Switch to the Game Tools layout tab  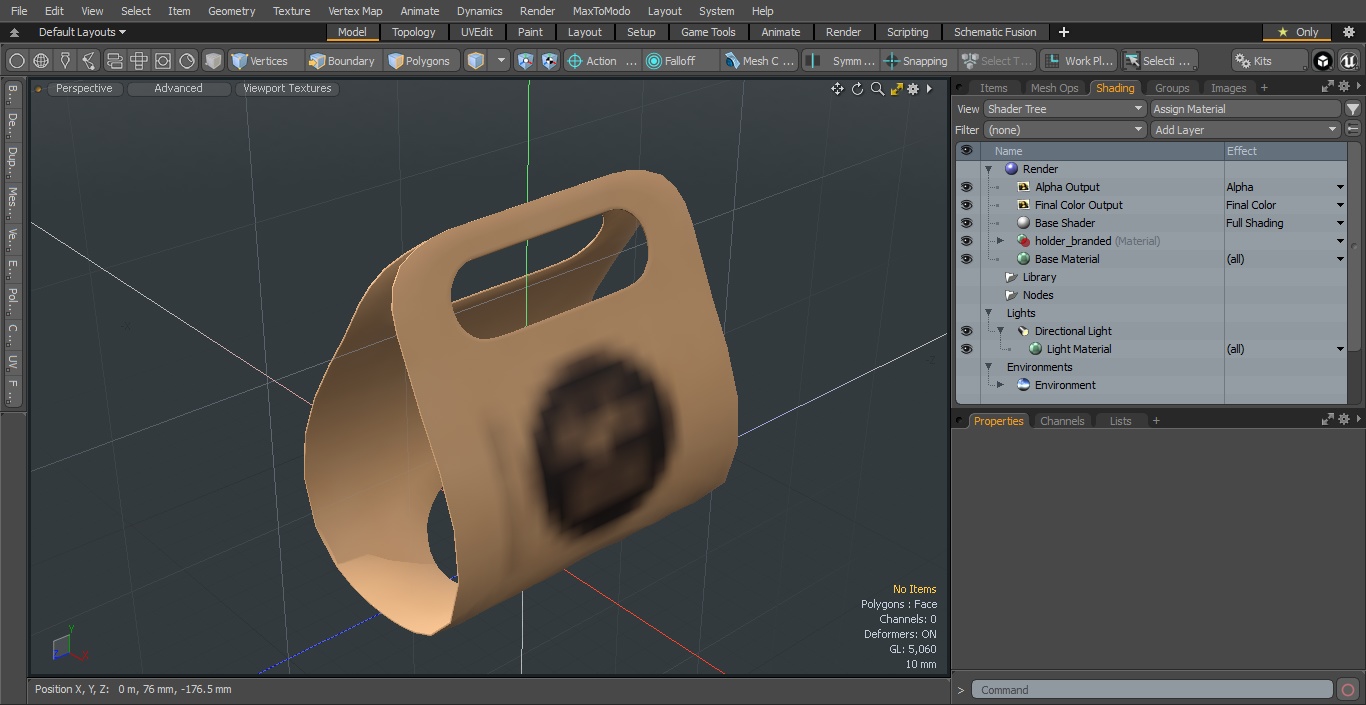click(708, 32)
